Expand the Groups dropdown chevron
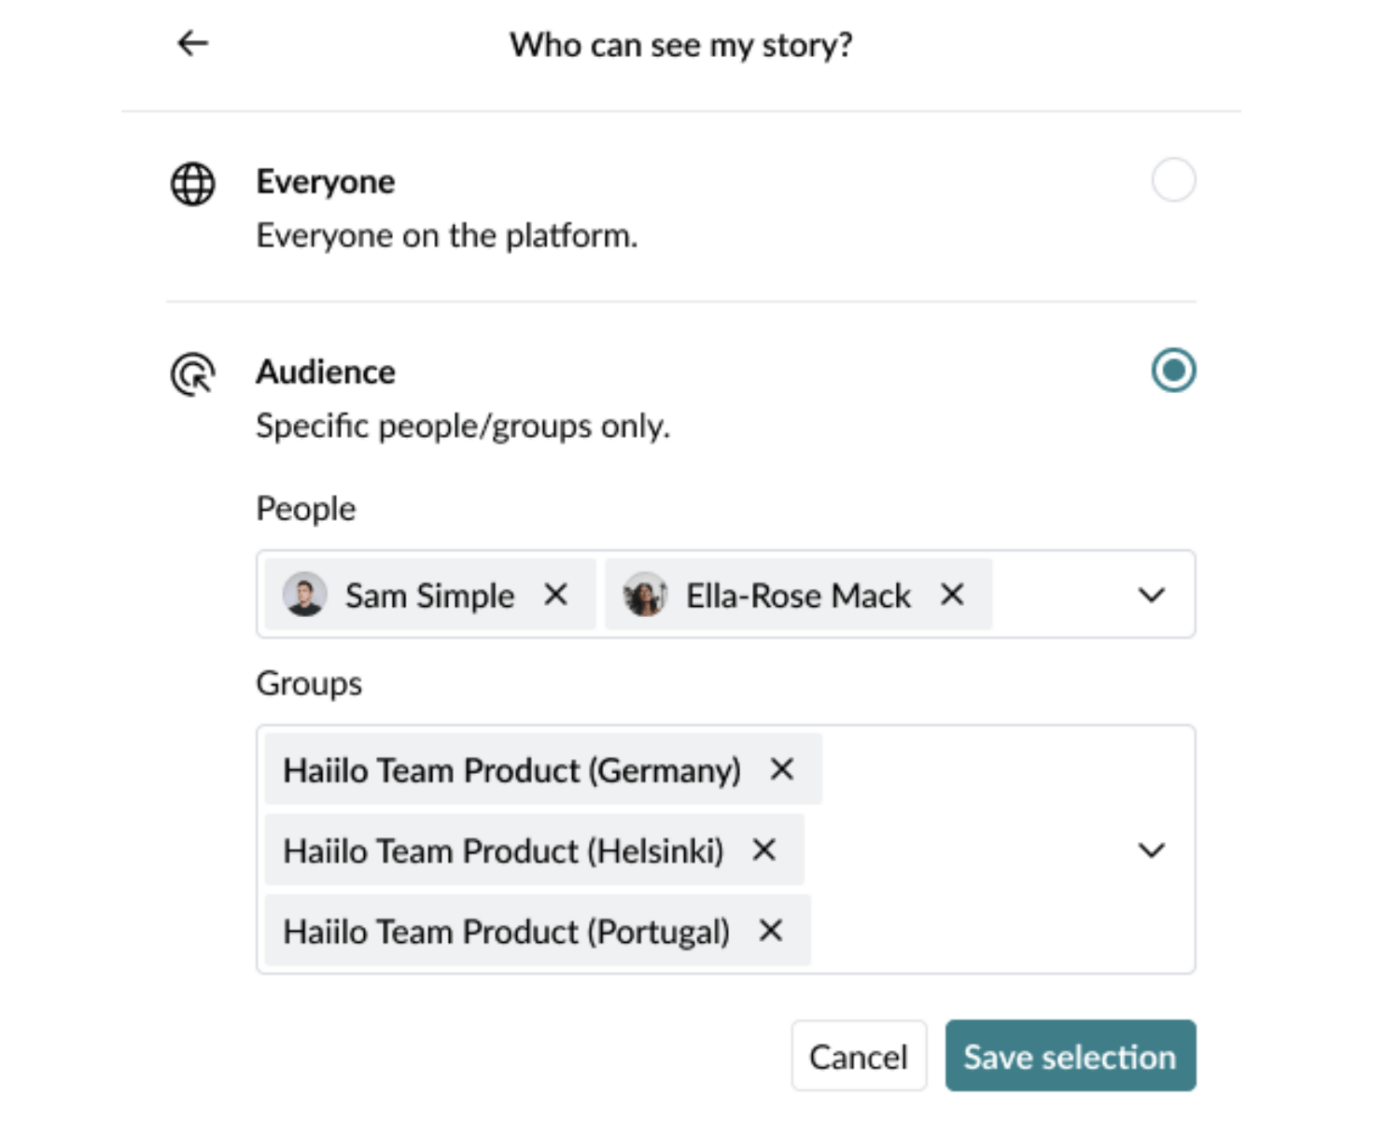This screenshot has width=1400, height=1124. click(x=1152, y=850)
